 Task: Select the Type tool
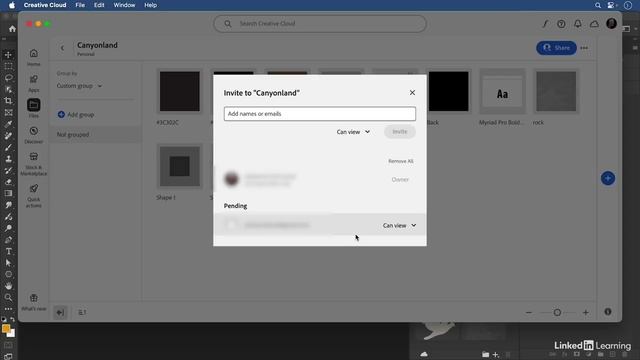(8, 251)
